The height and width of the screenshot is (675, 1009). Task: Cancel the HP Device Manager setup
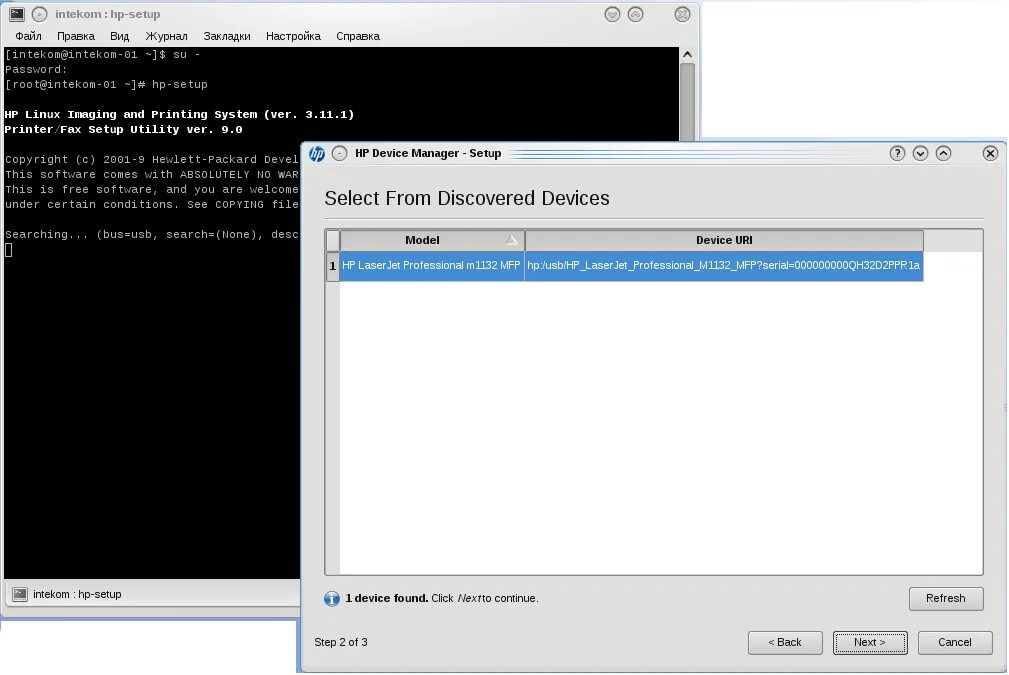coord(955,642)
